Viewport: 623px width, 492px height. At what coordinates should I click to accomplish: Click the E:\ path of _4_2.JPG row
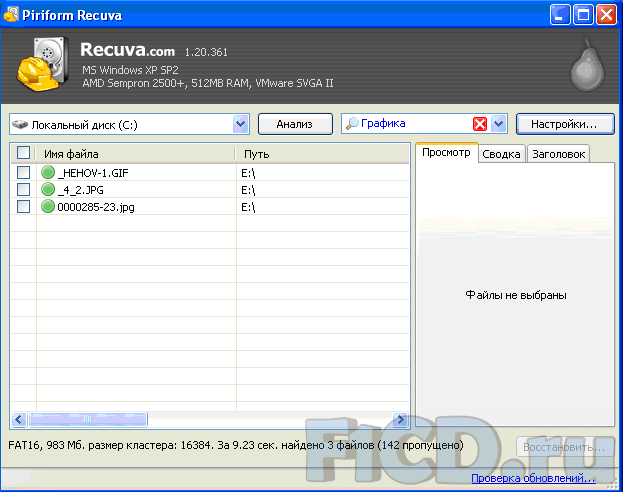click(x=248, y=190)
